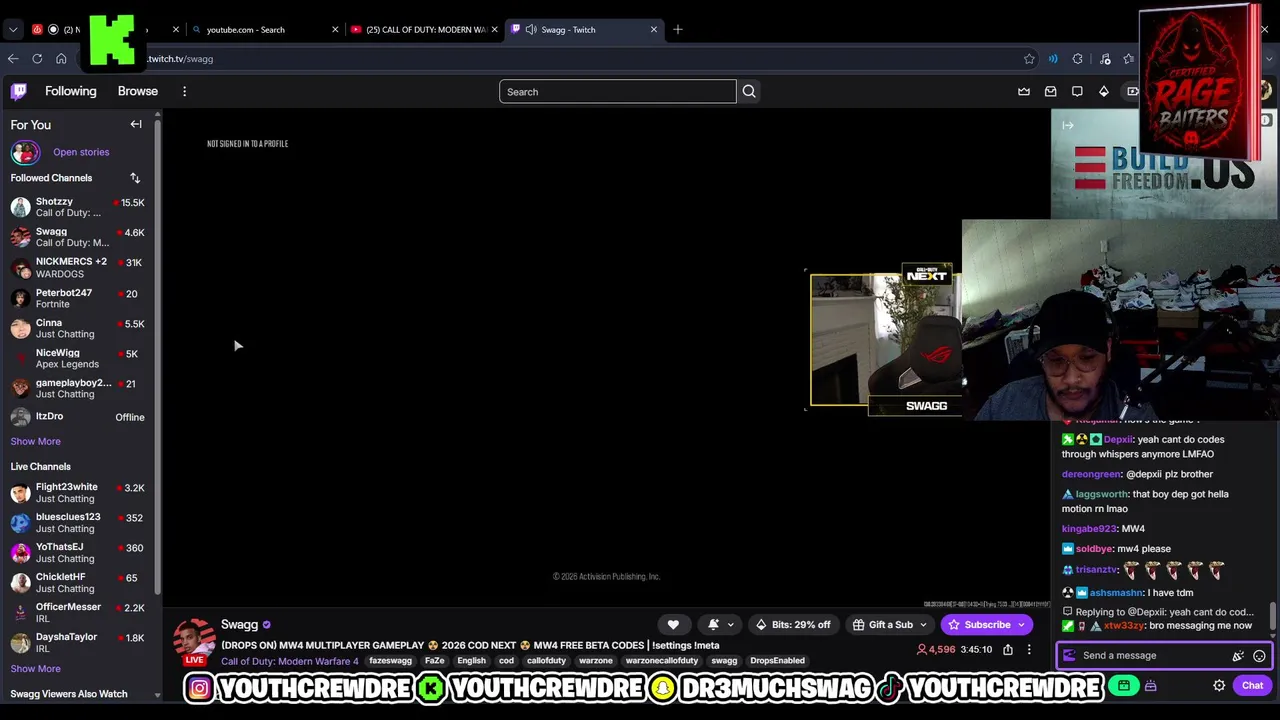Show more followed channels

36,441
